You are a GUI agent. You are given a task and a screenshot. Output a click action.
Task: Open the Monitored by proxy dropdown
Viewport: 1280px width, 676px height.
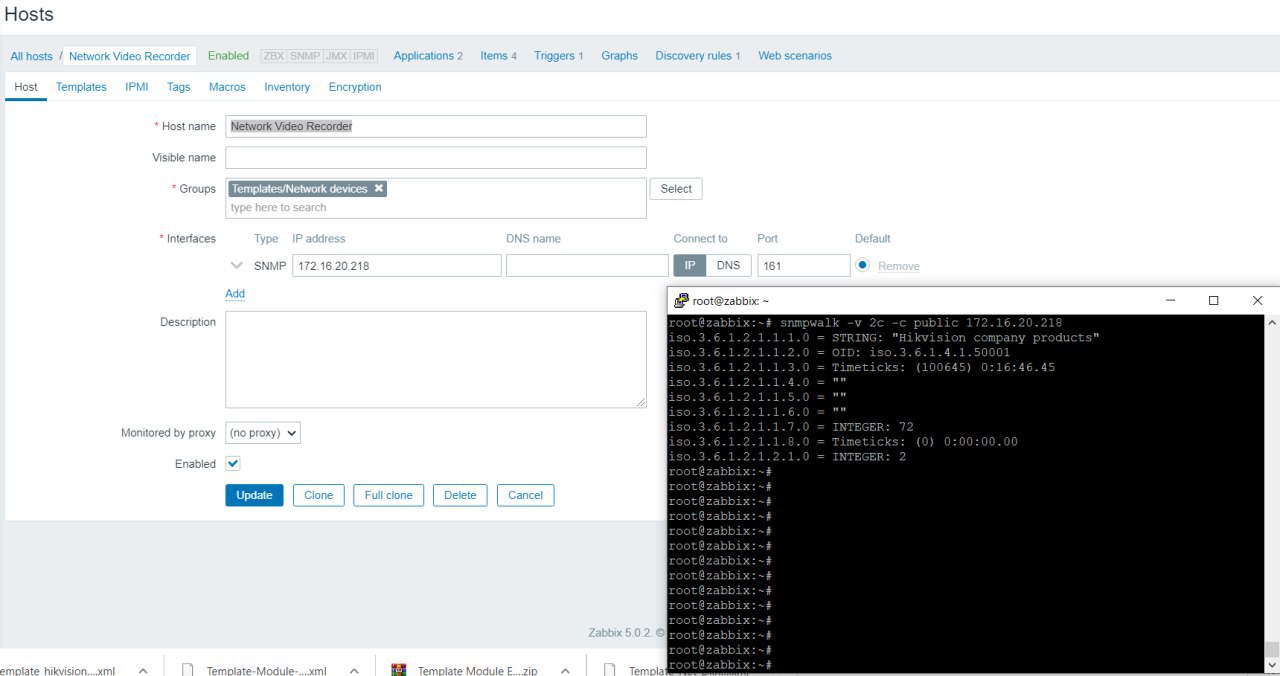click(x=263, y=433)
